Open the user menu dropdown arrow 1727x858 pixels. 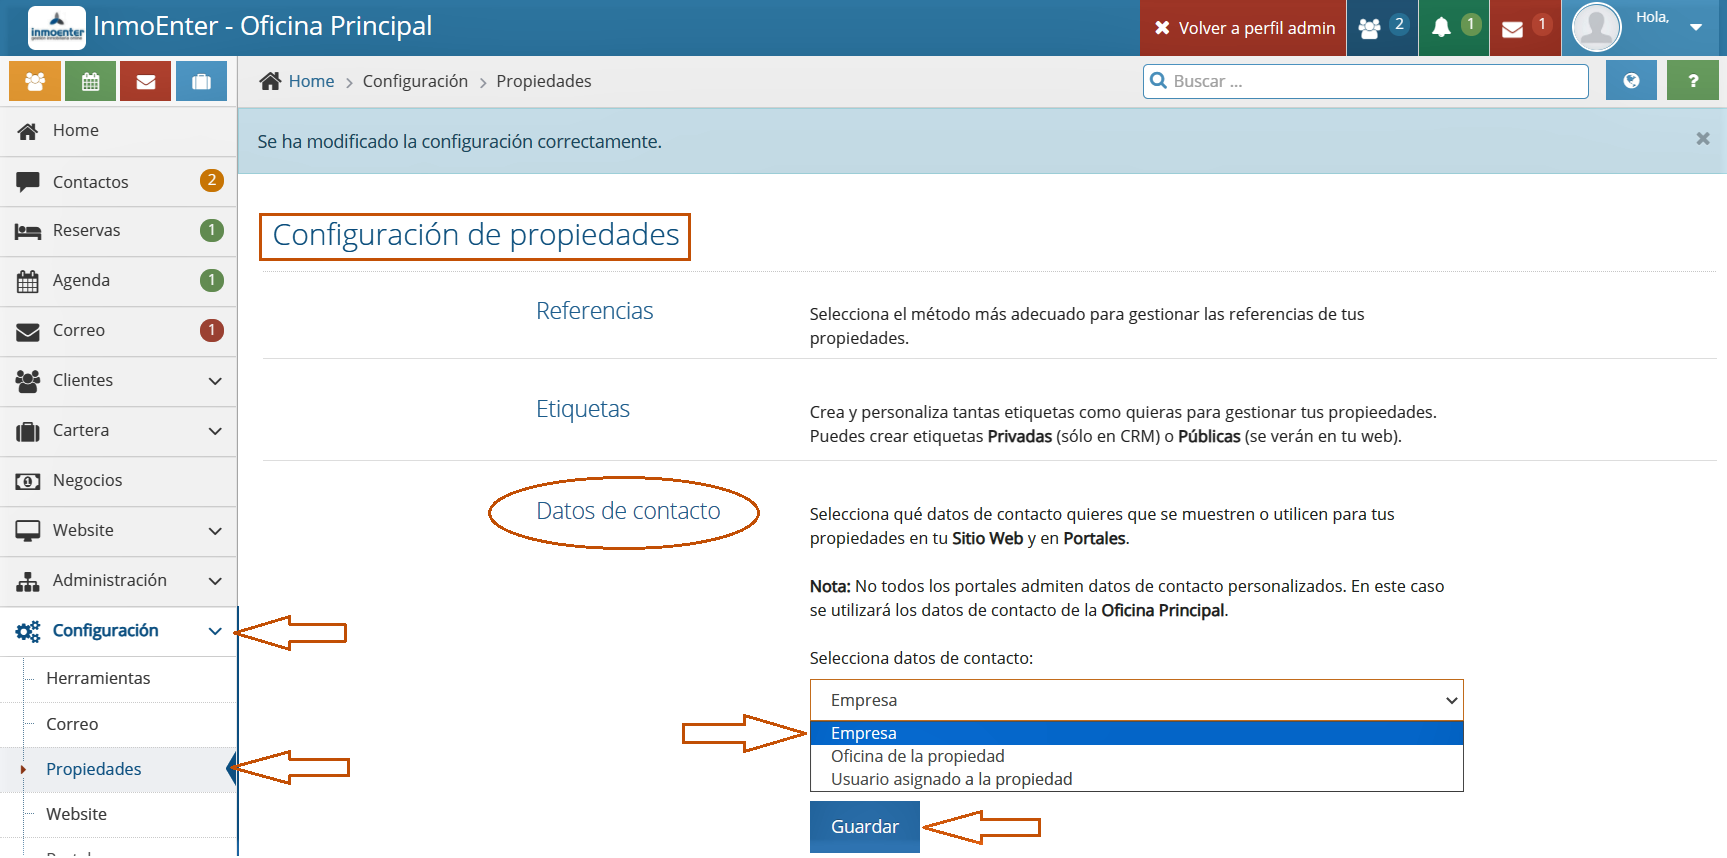(1696, 28)
